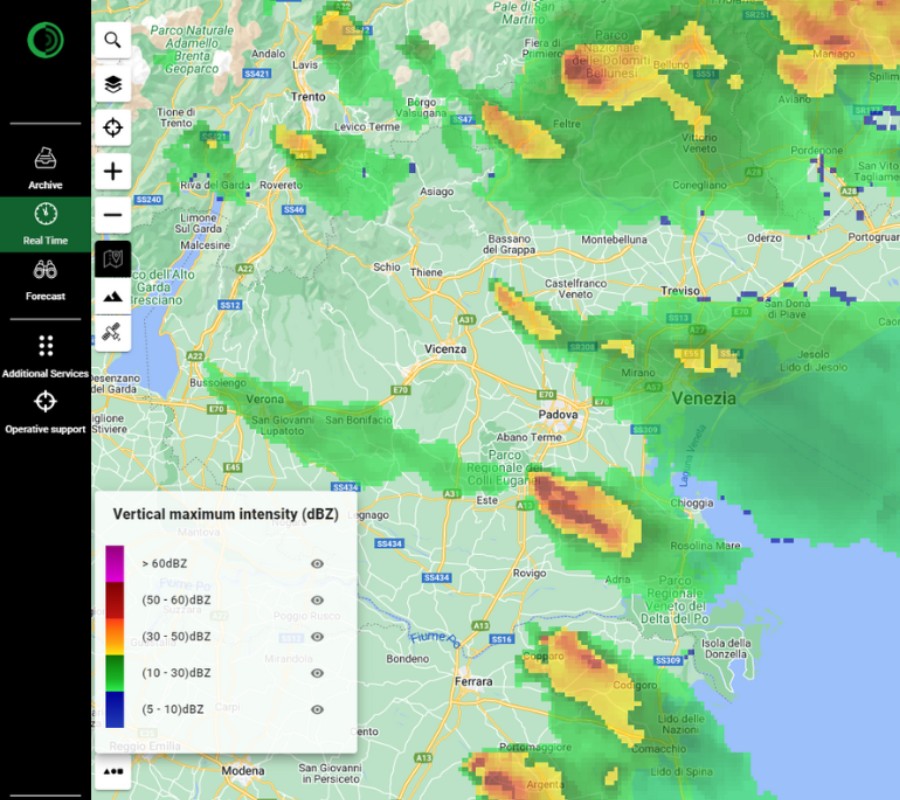
Task: Click the Verona city label on map
Action: 265,399
